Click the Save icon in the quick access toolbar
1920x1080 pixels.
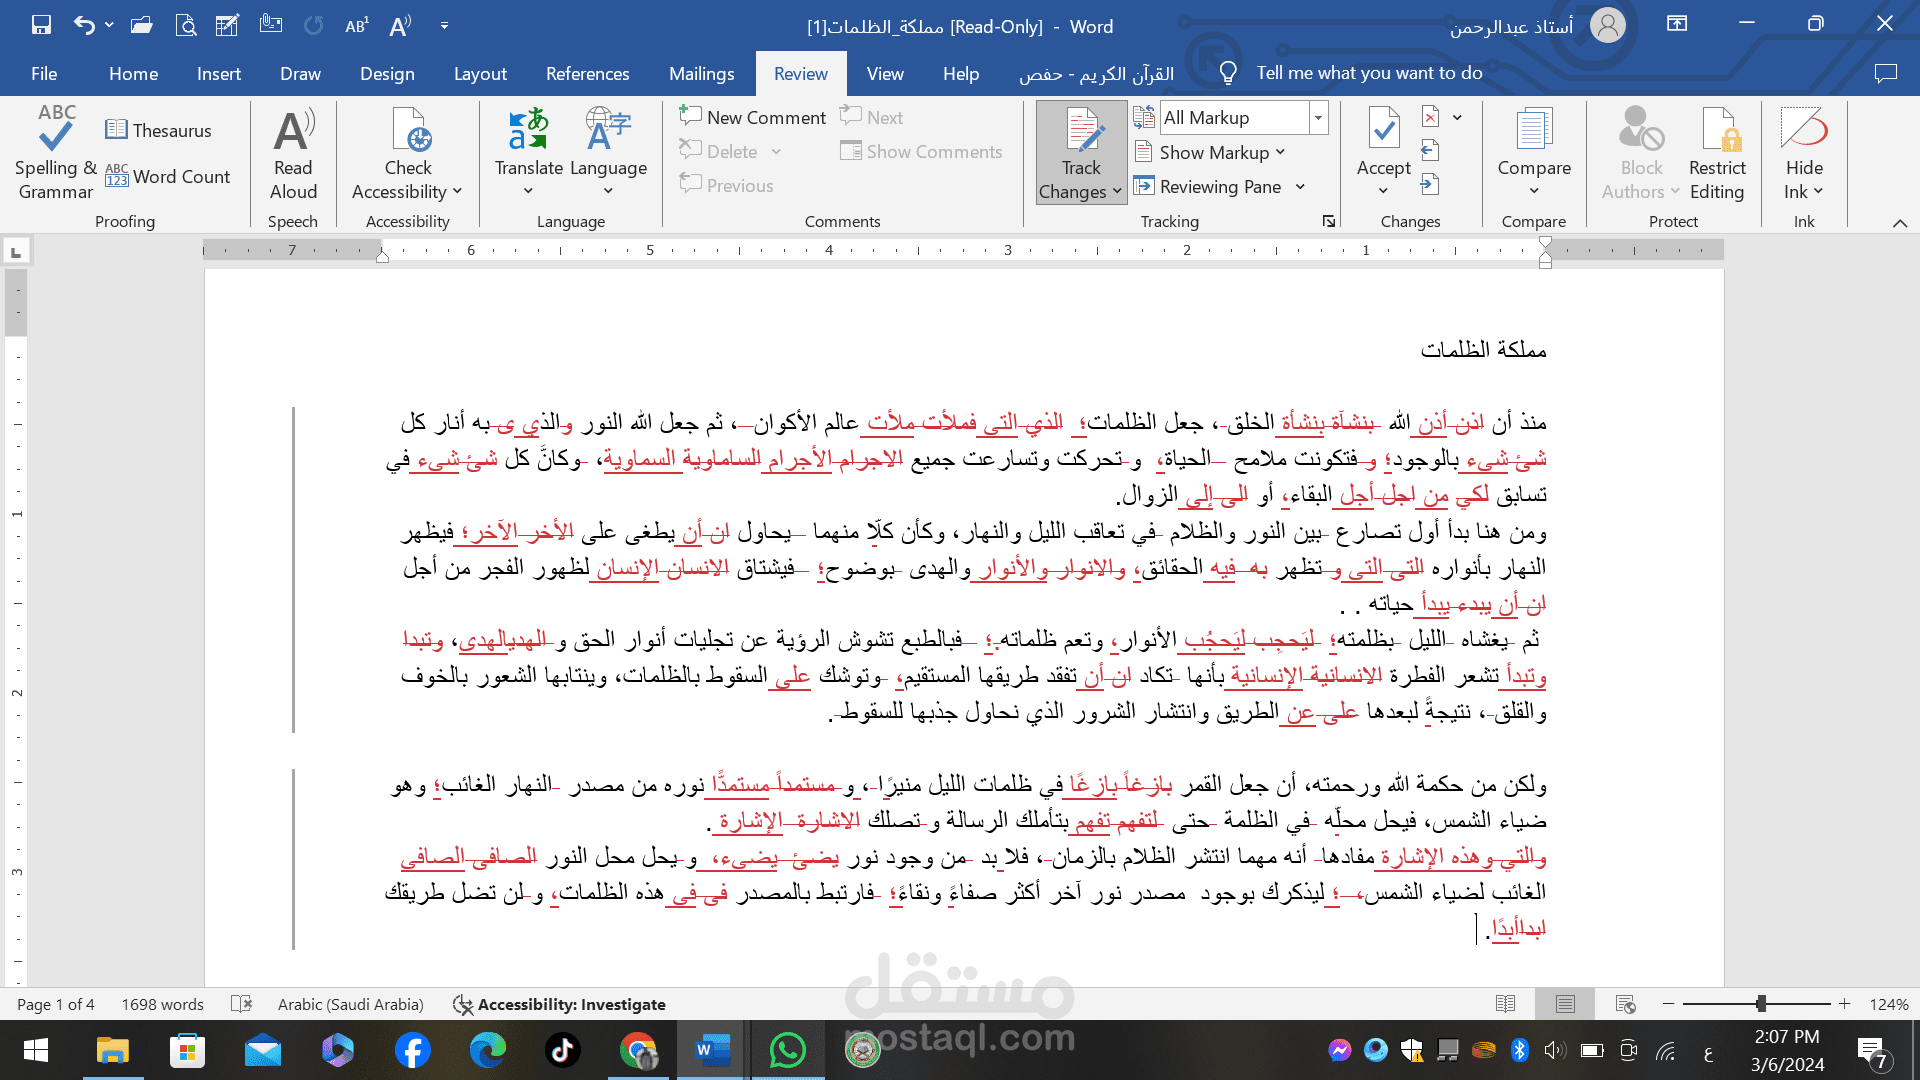tap(41, 25)
